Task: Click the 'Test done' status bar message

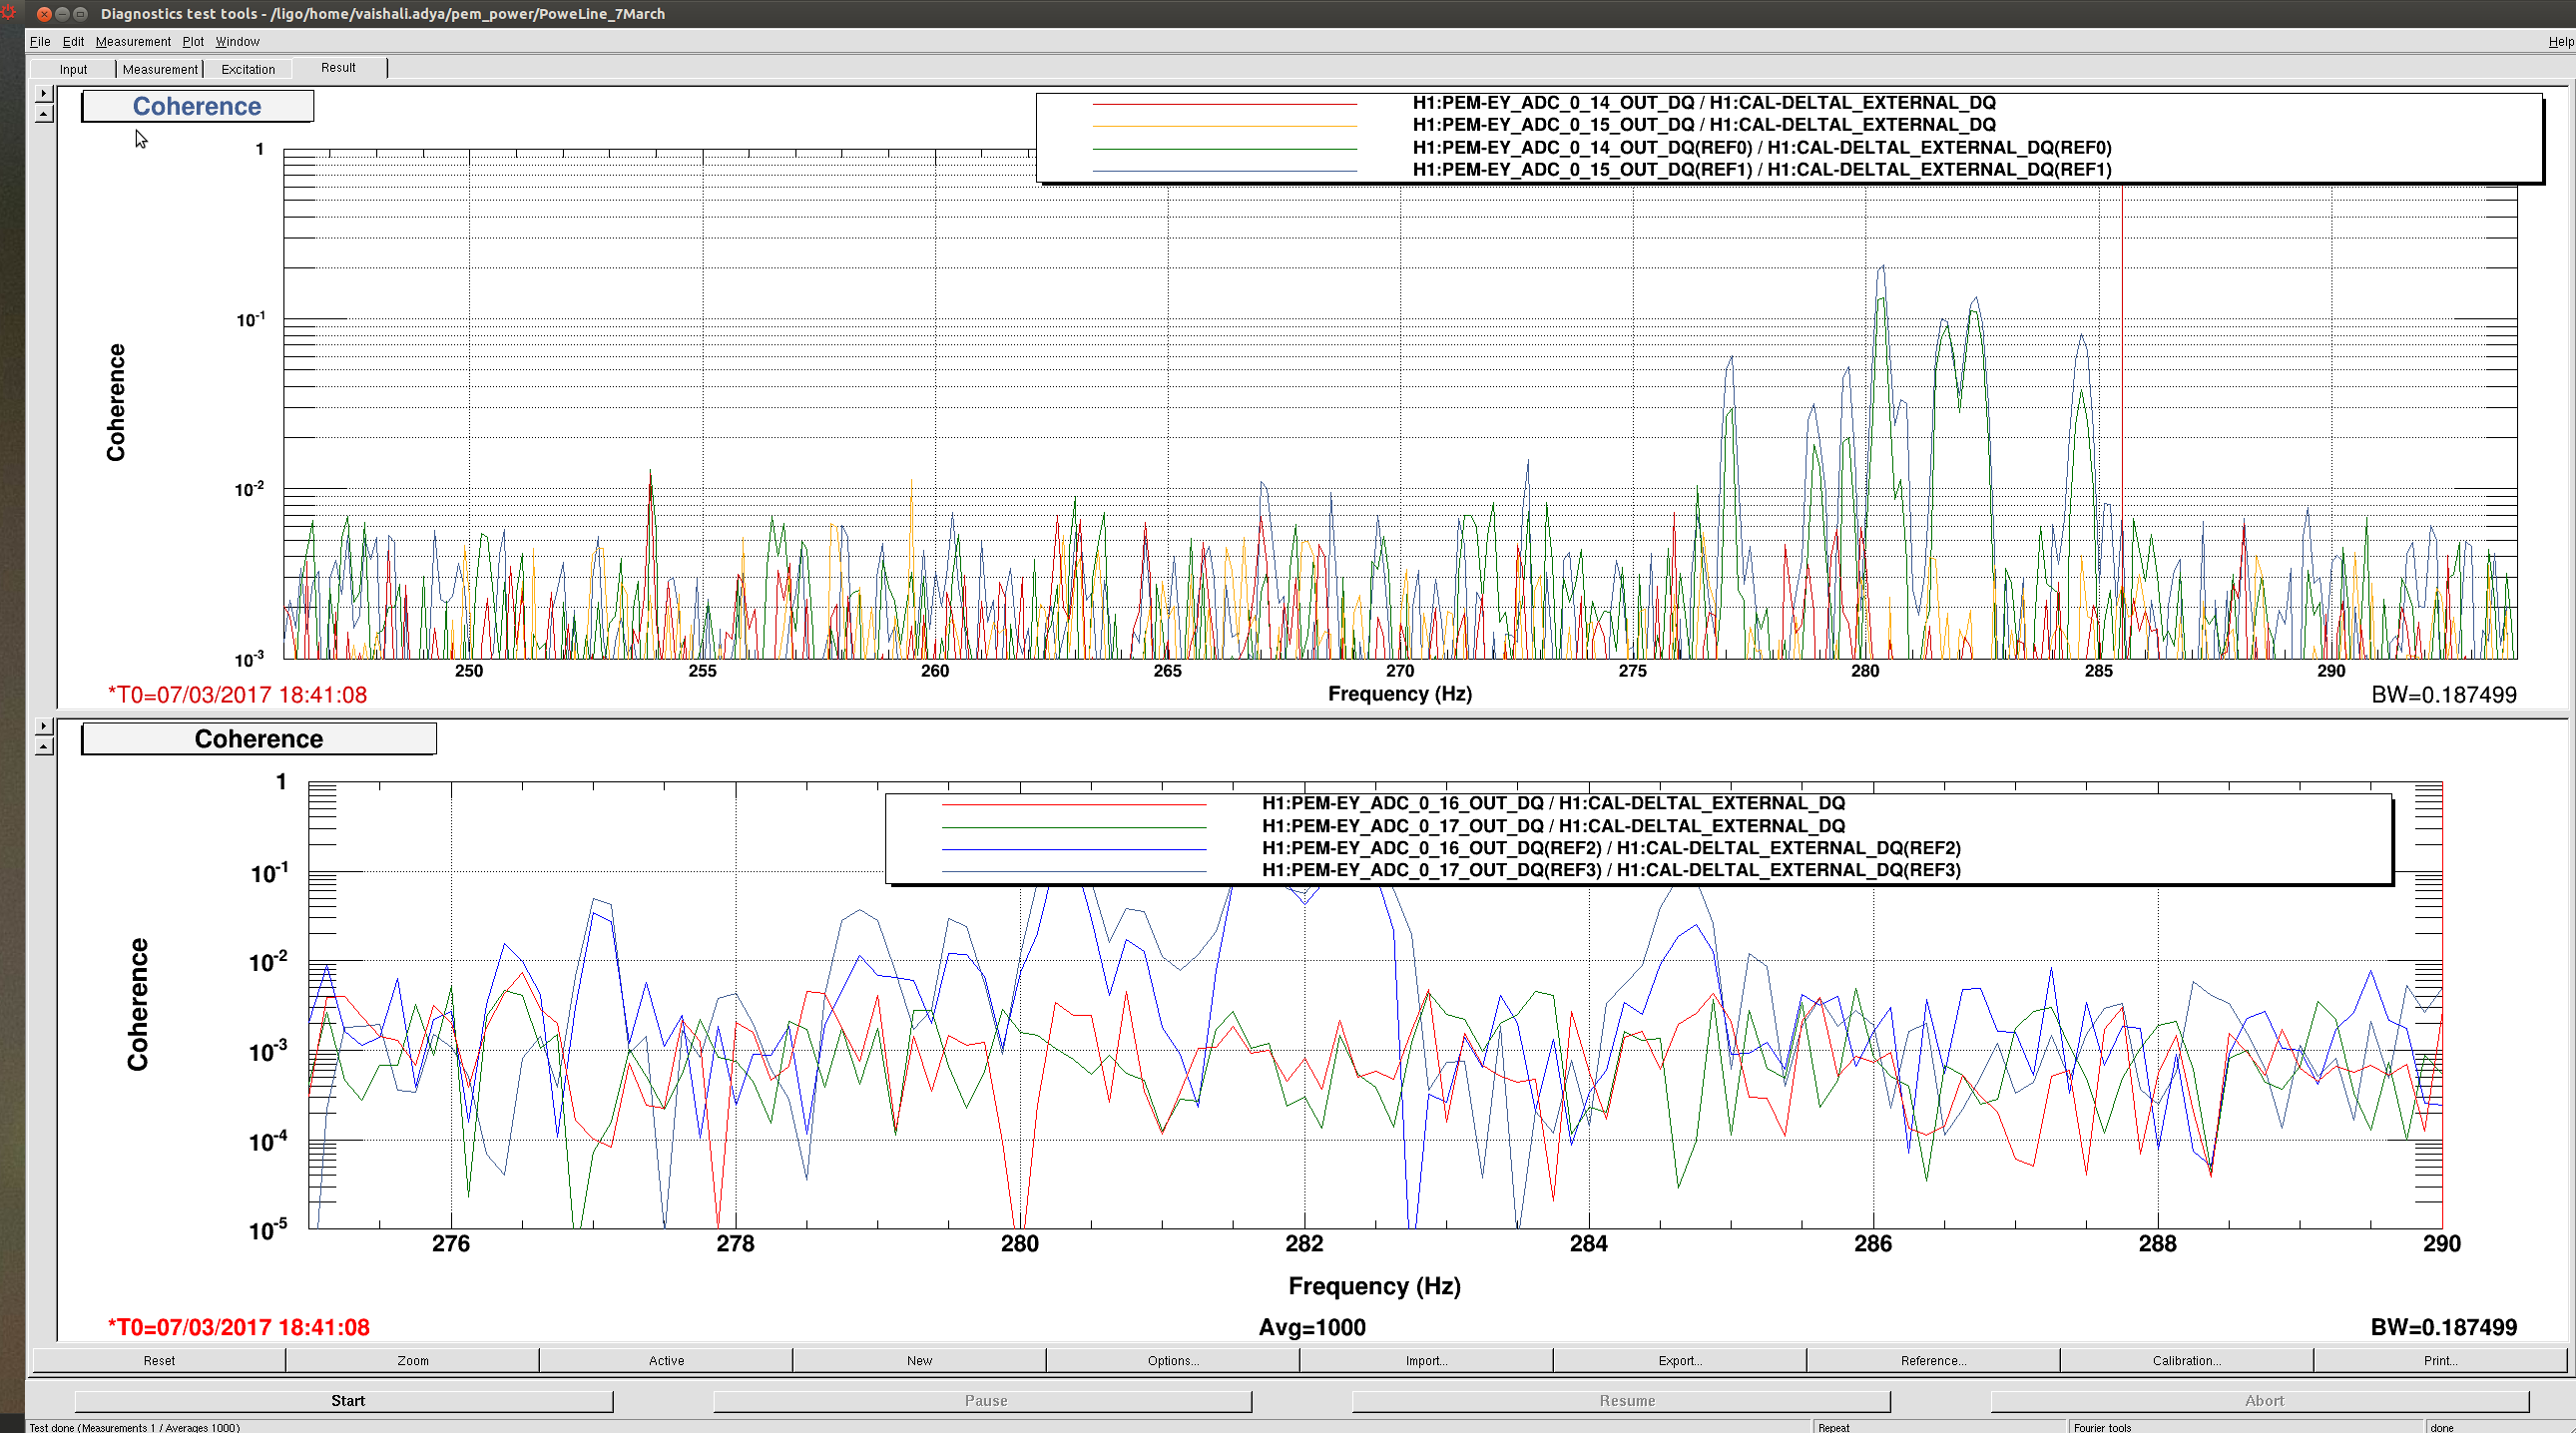Action: [x=135, y=1427]
